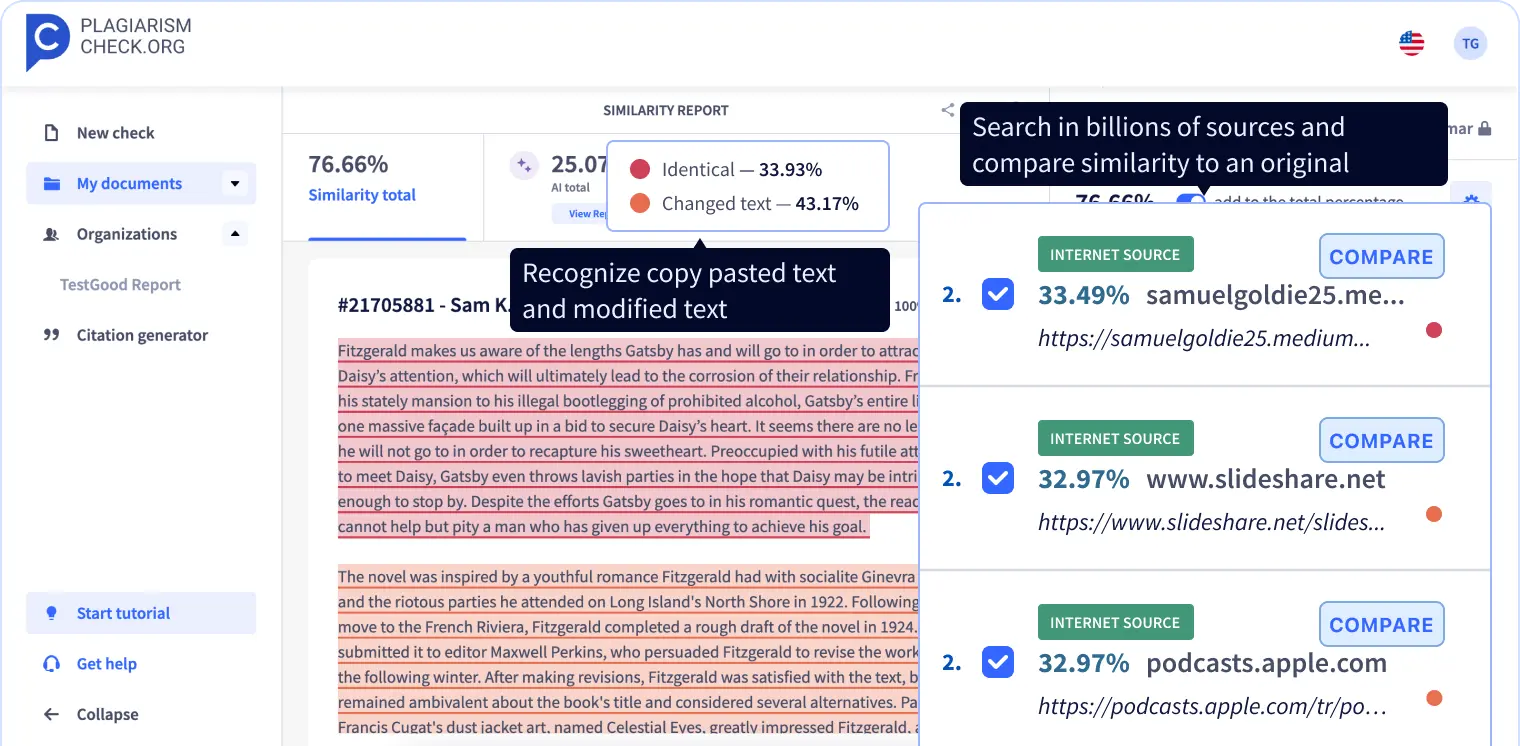This screenshot has width=1520, height=746.
Task: Click Compare next to podcasts.apple.com
Action: (x=1381, y=624)
